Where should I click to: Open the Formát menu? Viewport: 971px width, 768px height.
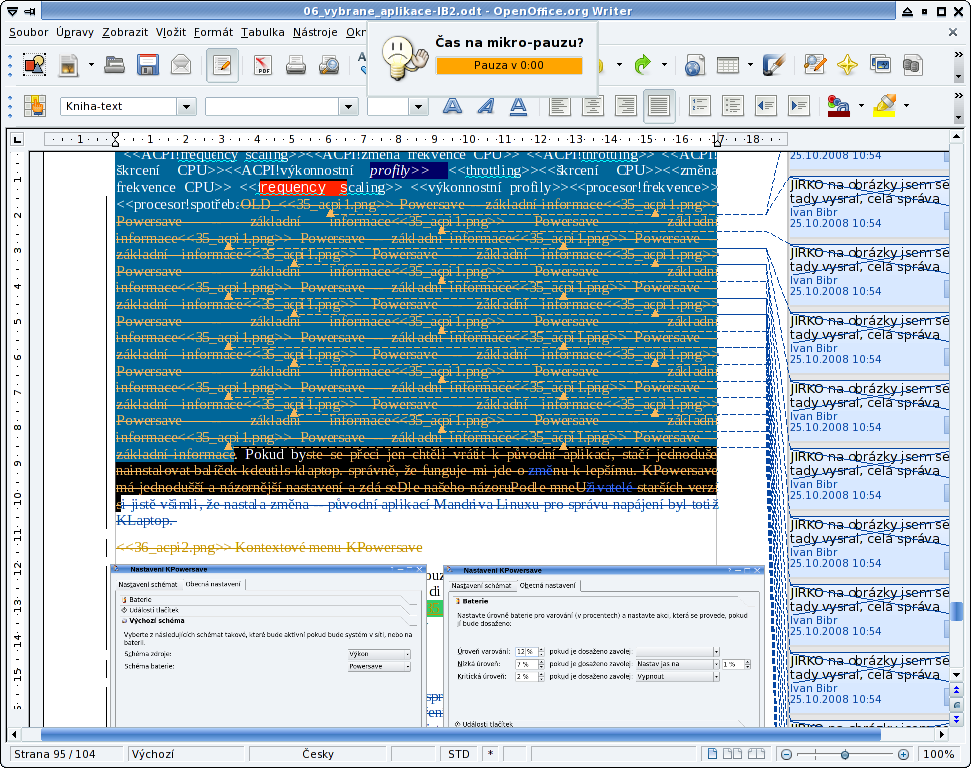[214, 32]
